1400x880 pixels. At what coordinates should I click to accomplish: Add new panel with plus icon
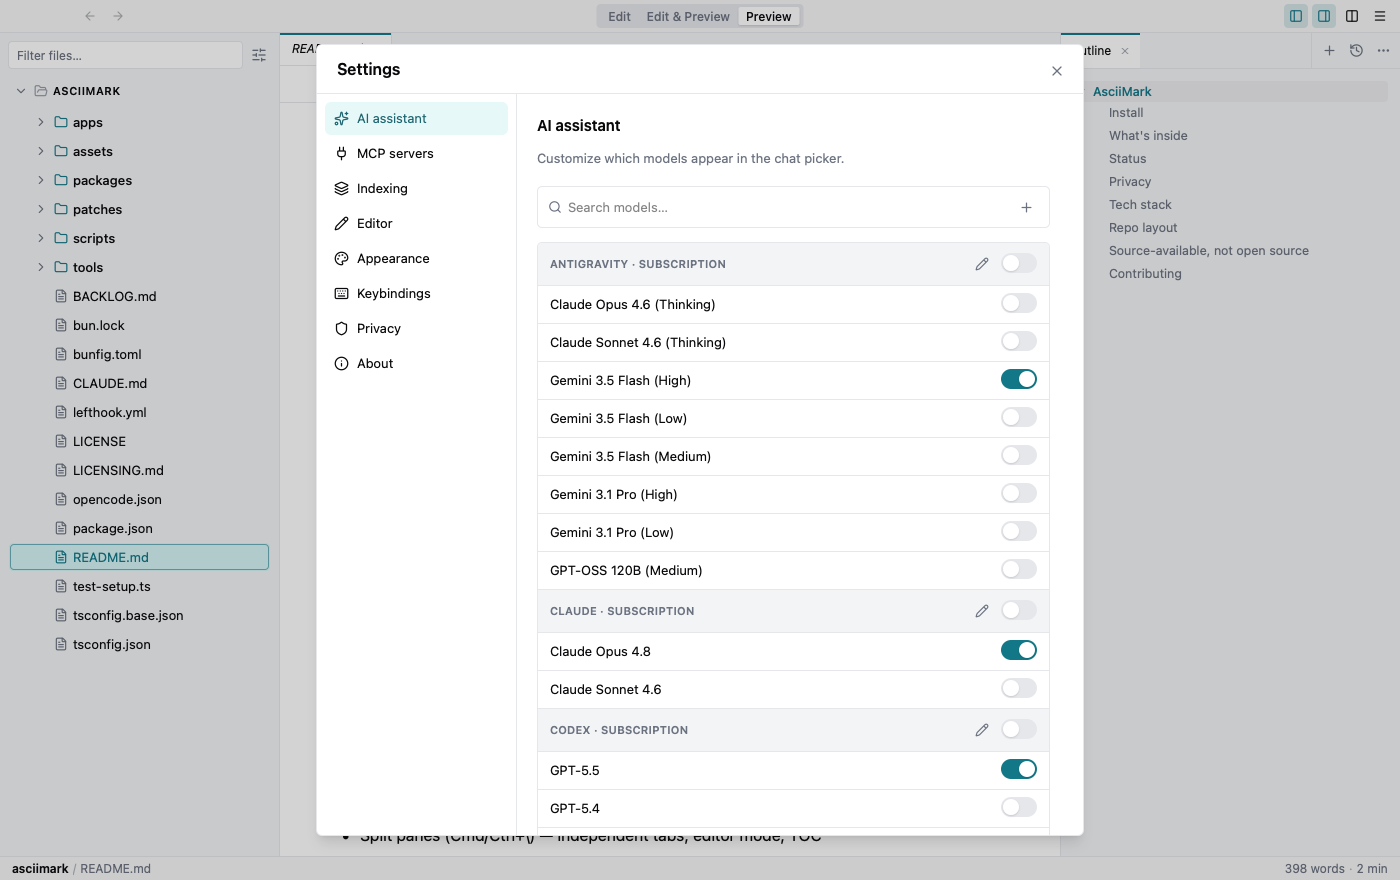(1329, 50)
